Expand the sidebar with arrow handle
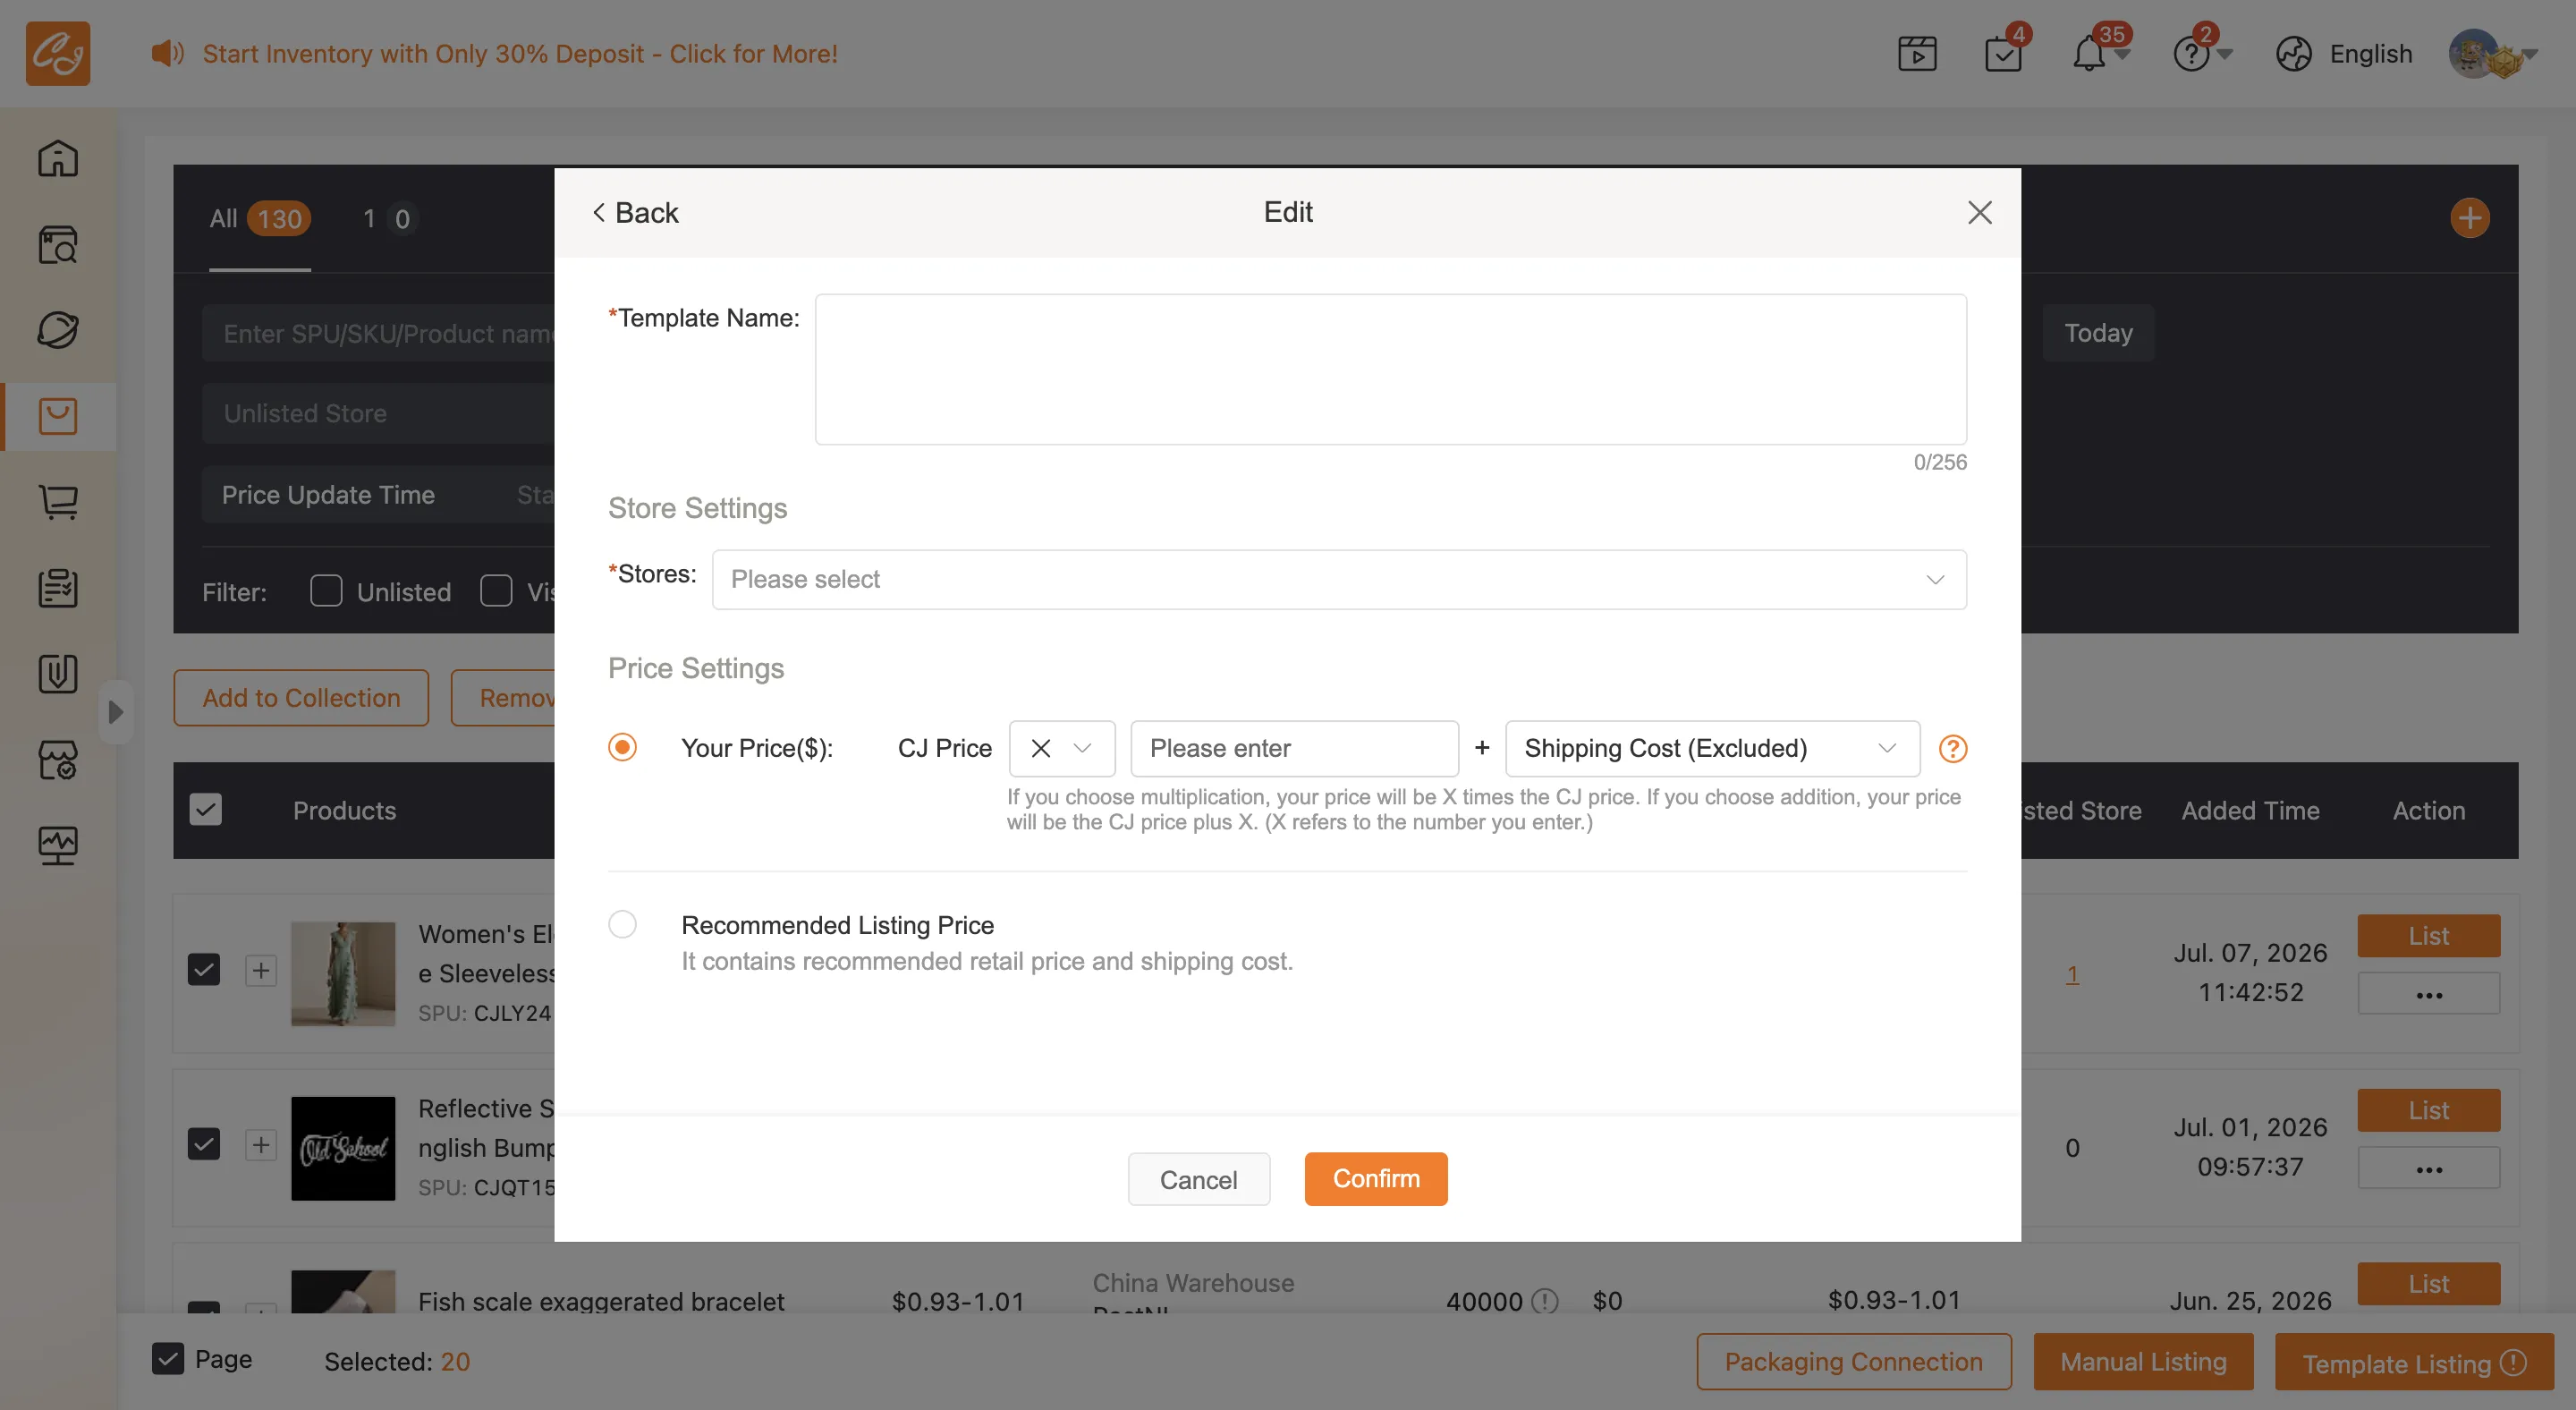This screenshot has height=1410, width=2576. tap(115, 712)
